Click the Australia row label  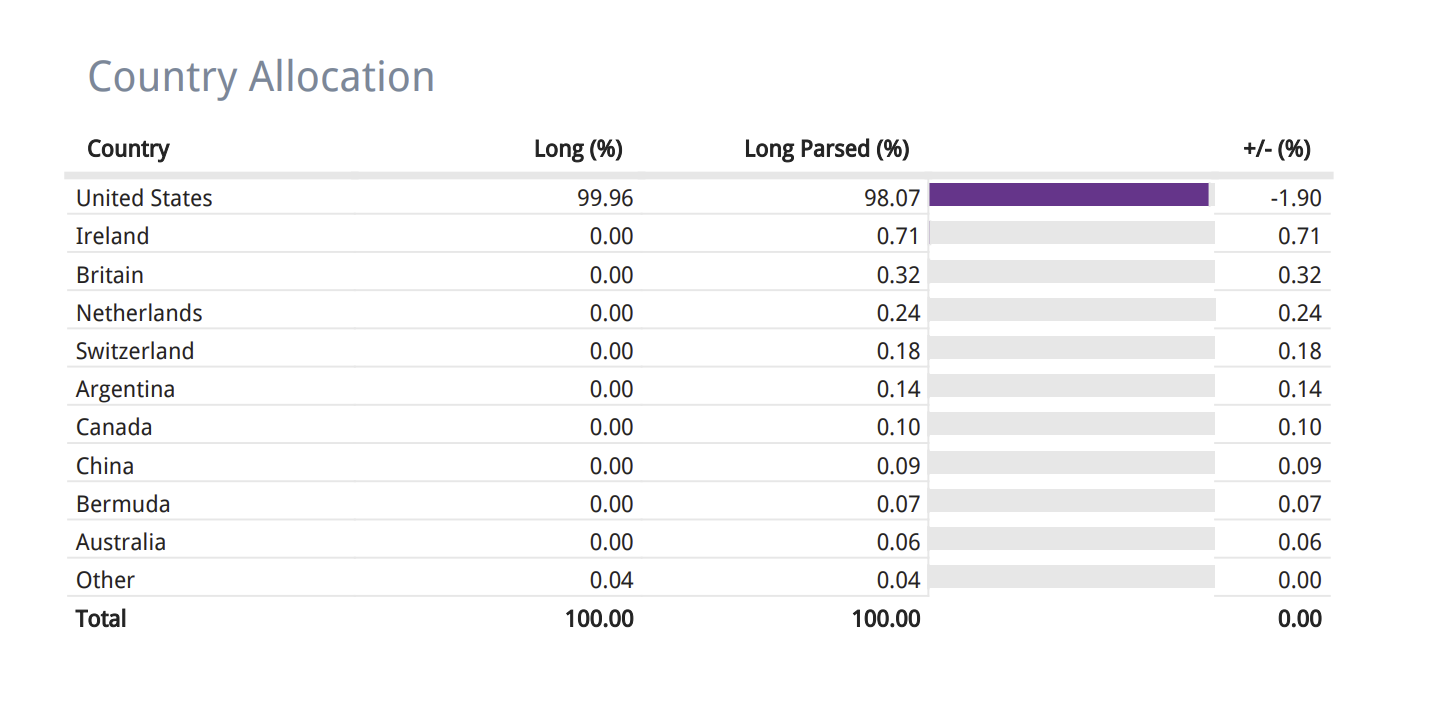[121, 542]
